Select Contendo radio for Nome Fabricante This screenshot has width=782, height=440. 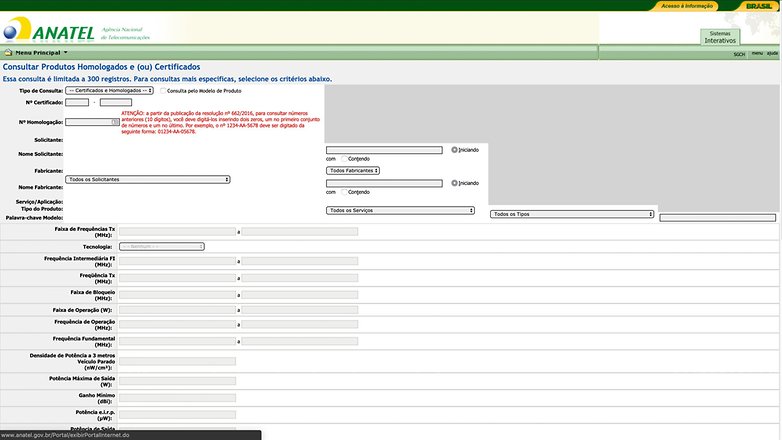(344, 192)
